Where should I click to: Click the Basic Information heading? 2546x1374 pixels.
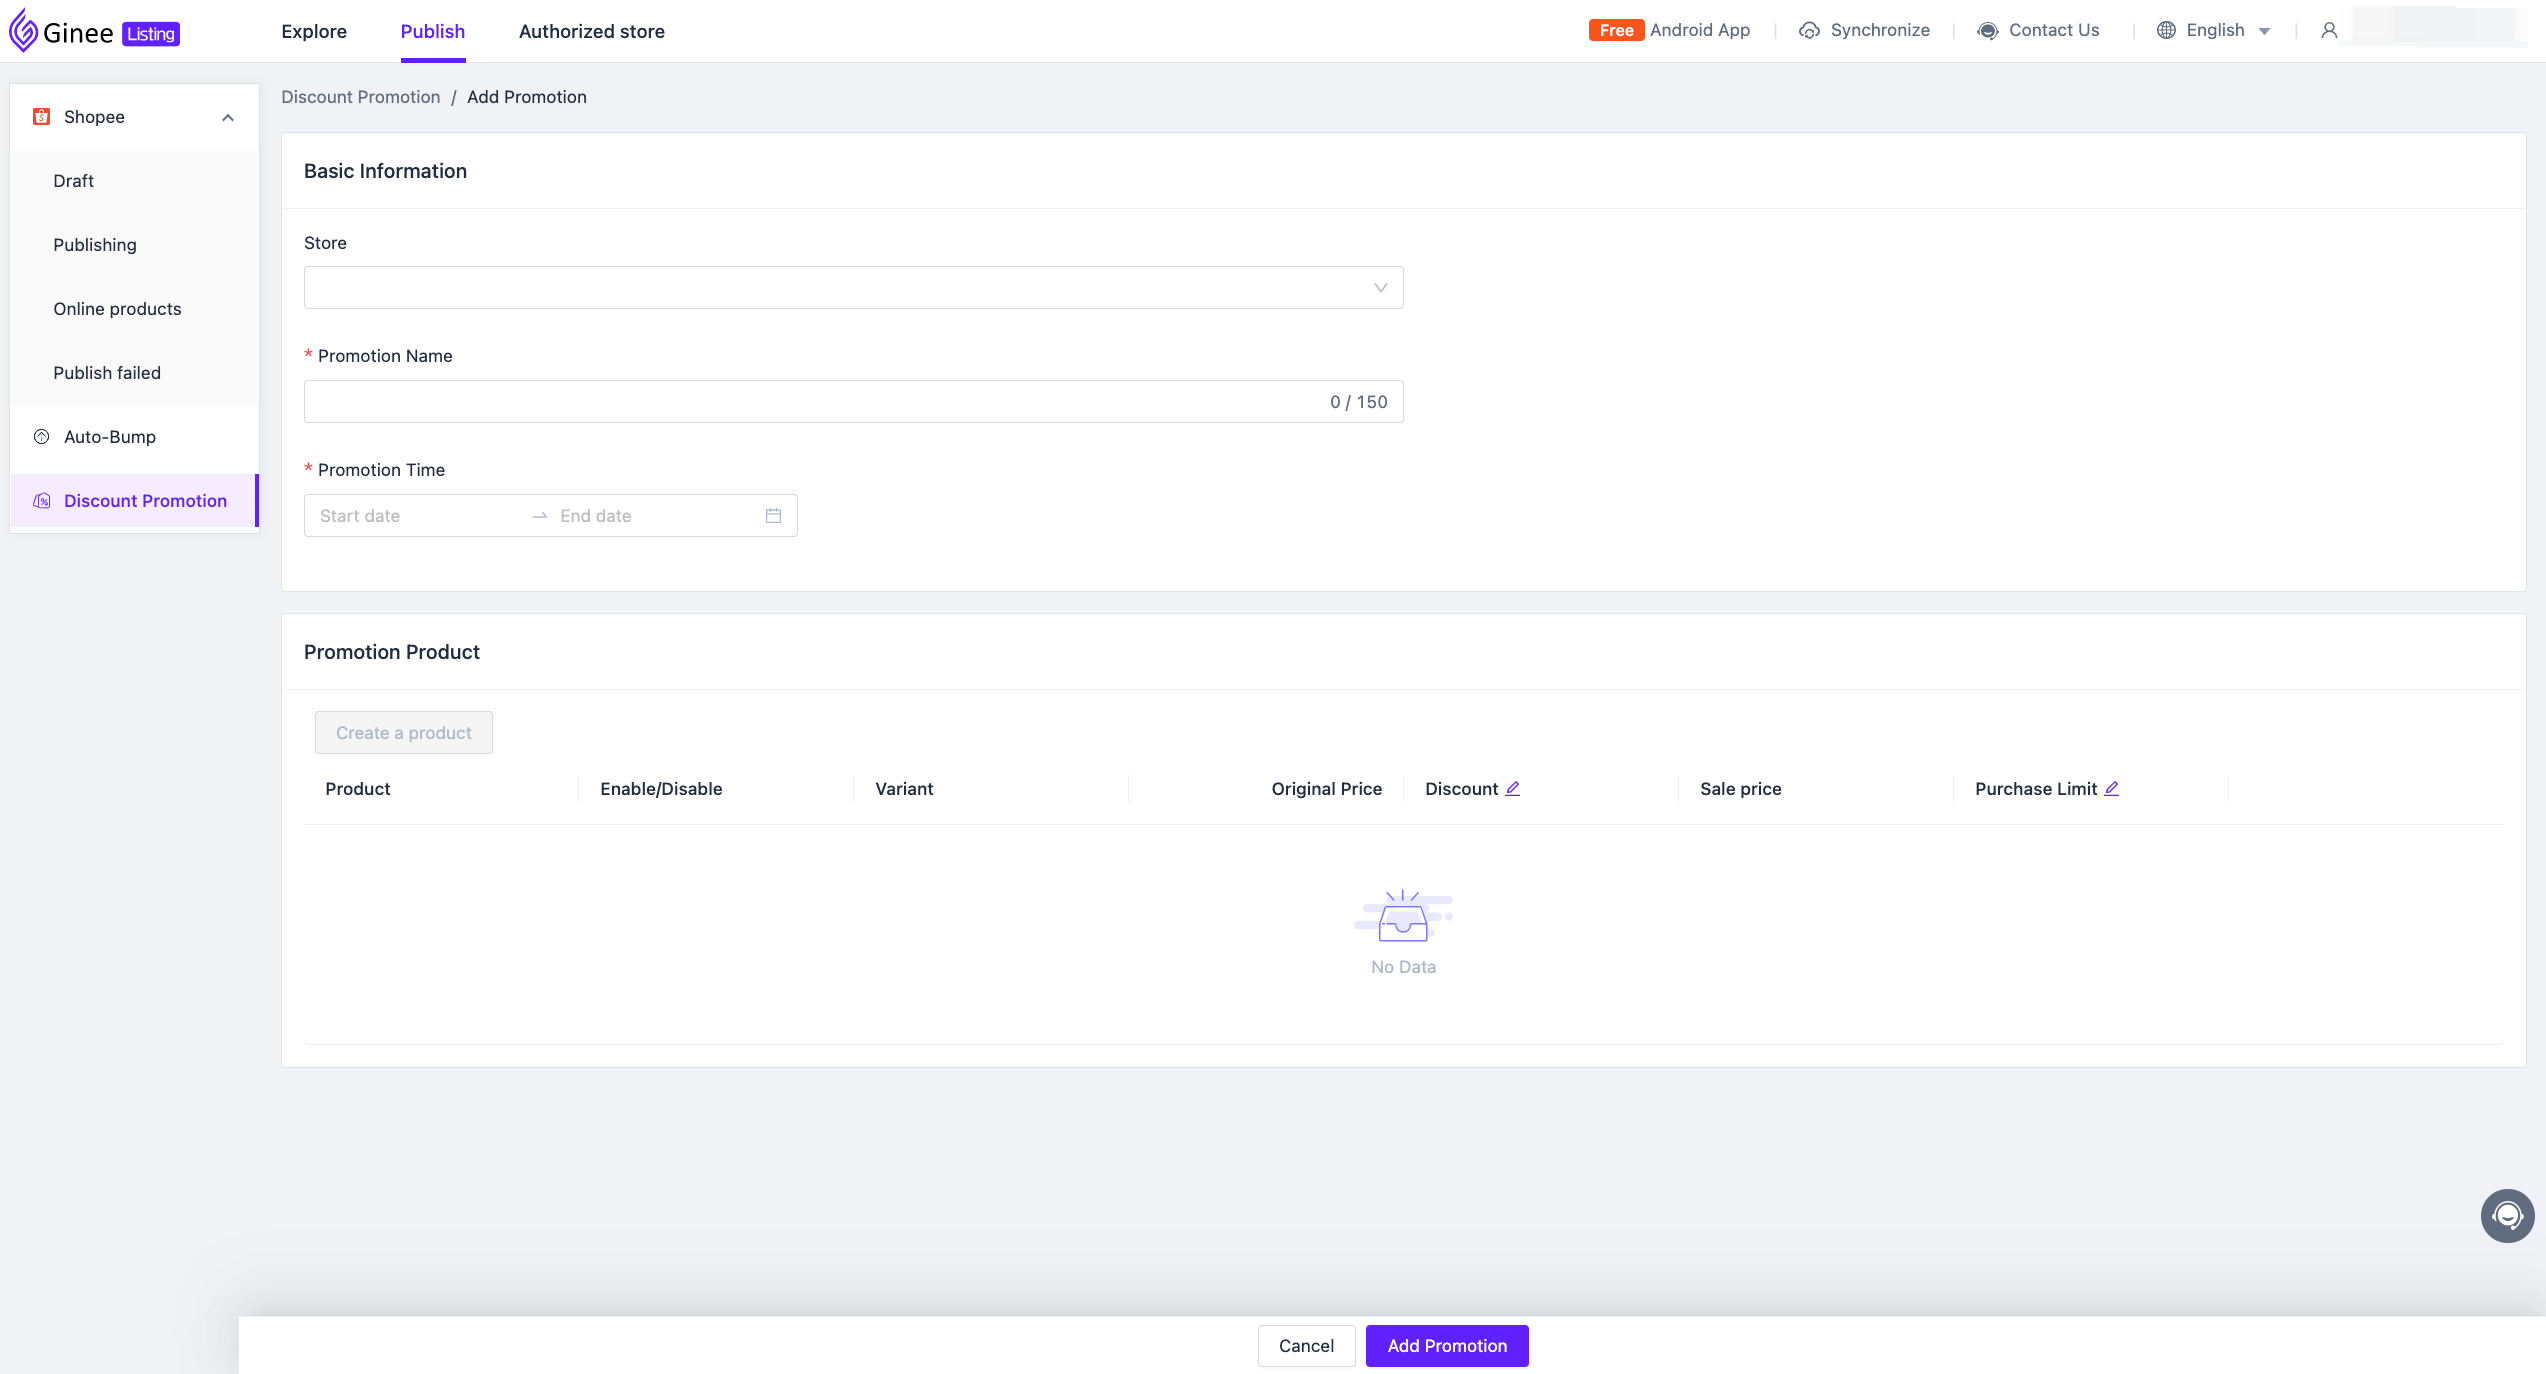[385, 171]
